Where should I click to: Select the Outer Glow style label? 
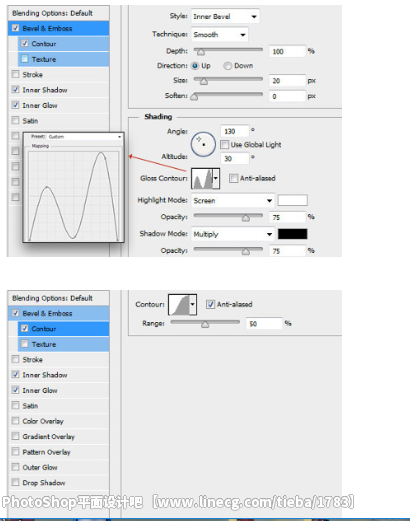(x=40, y=467)
